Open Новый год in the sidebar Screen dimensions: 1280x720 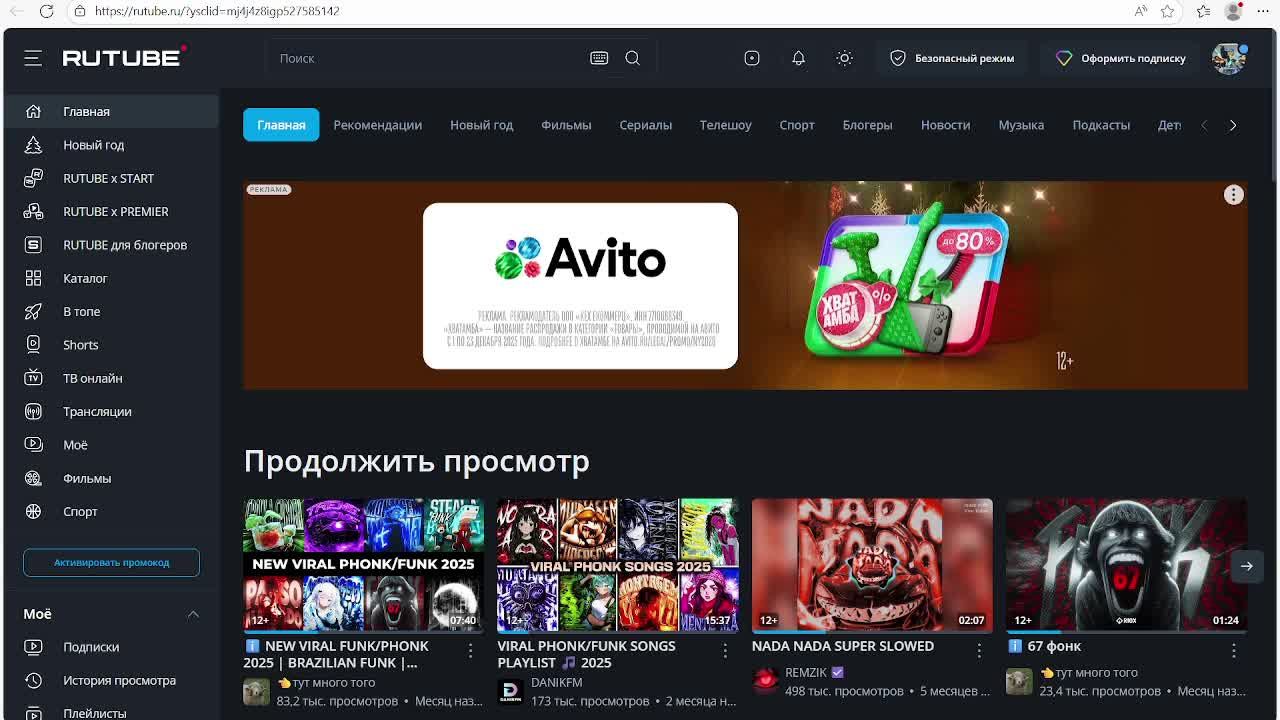pyautogui.click(x=110, y=145)
